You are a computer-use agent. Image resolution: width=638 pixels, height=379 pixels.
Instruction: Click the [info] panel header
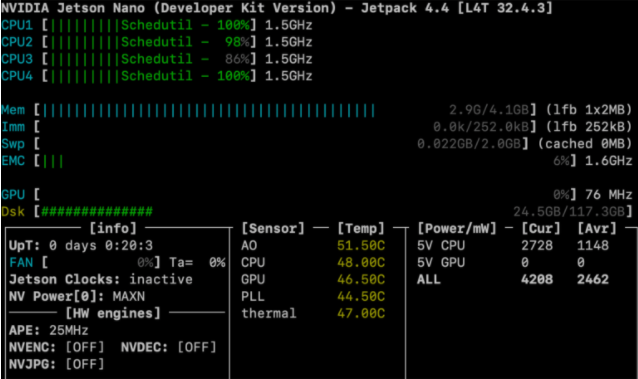[x=113, y=228]
